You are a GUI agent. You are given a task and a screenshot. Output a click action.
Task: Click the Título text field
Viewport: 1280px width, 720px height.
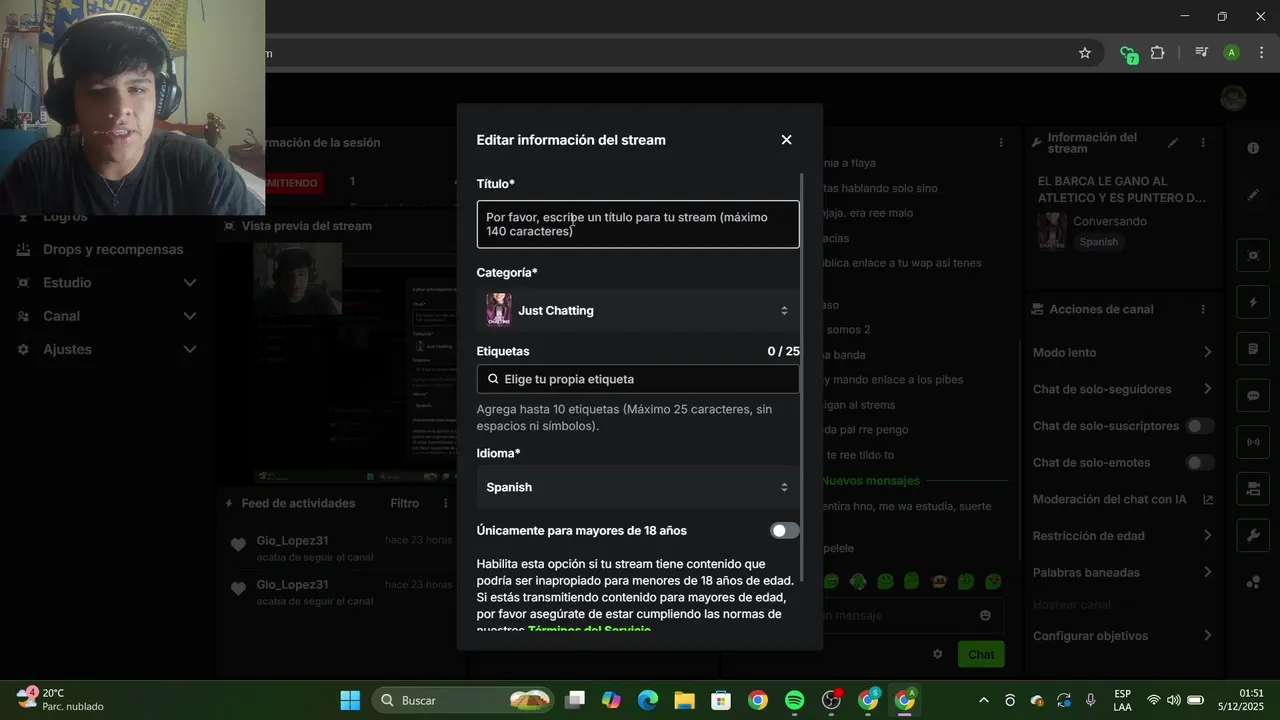coord(638,224)
